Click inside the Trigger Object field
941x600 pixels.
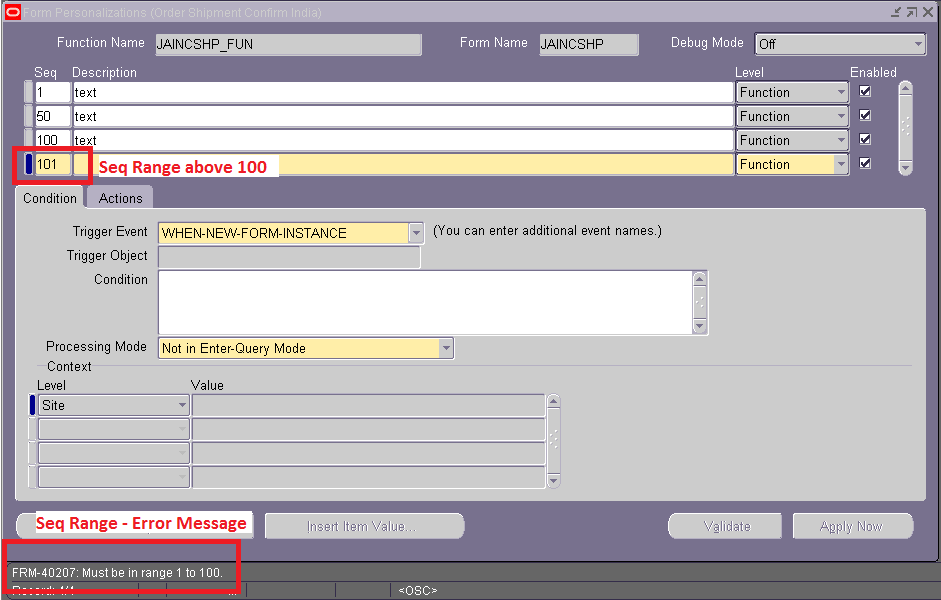[x=290, y=256]
